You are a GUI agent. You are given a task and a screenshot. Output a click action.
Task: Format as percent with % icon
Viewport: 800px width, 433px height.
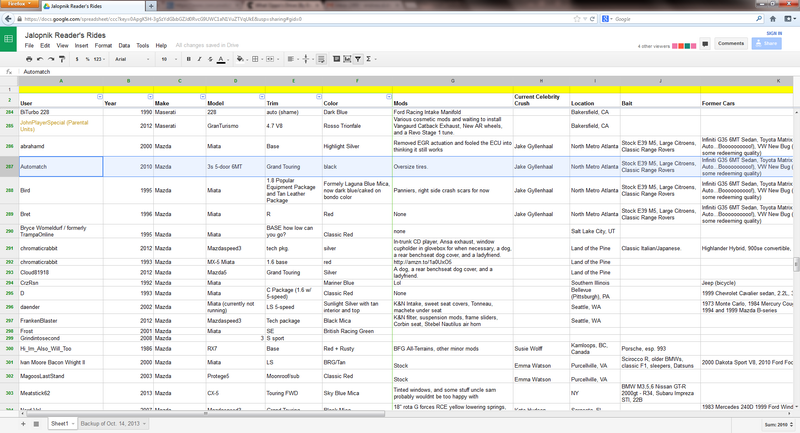(x=87, y=59)
